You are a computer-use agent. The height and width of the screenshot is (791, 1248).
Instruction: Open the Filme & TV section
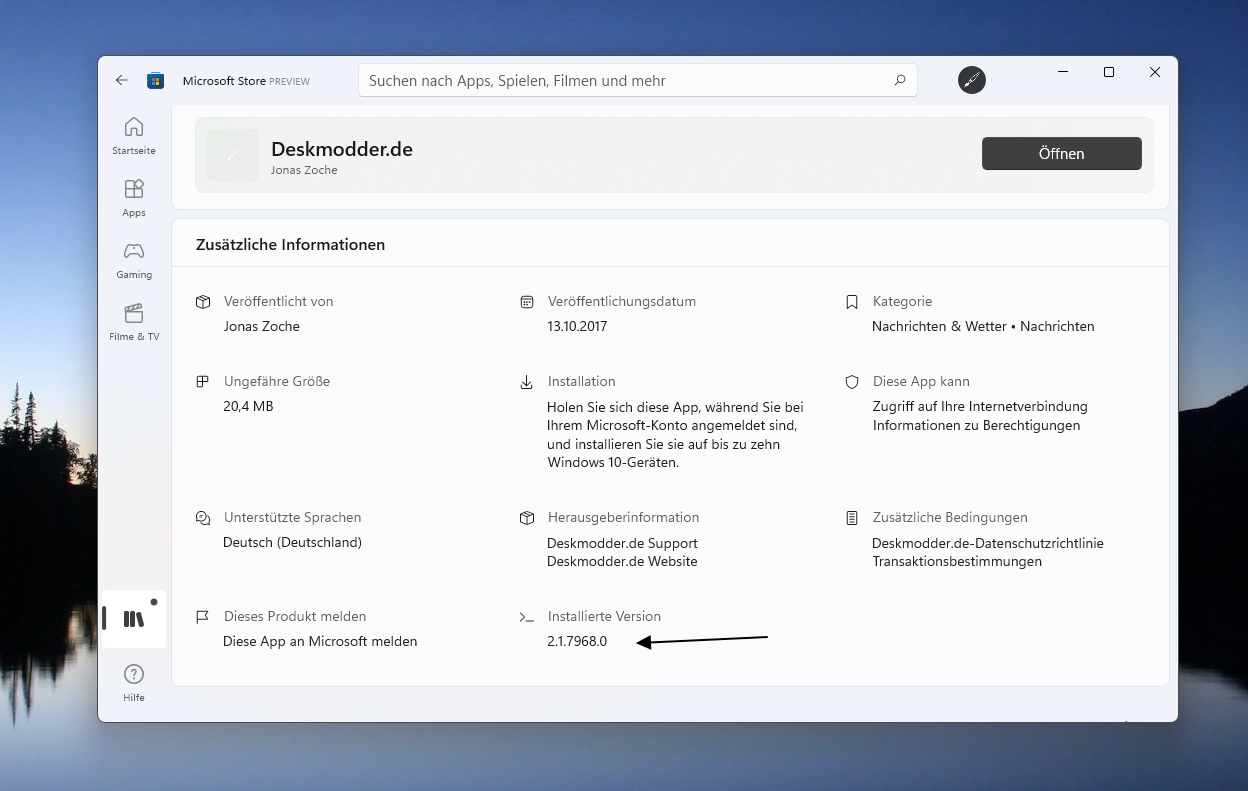click(x=133, y=322)
